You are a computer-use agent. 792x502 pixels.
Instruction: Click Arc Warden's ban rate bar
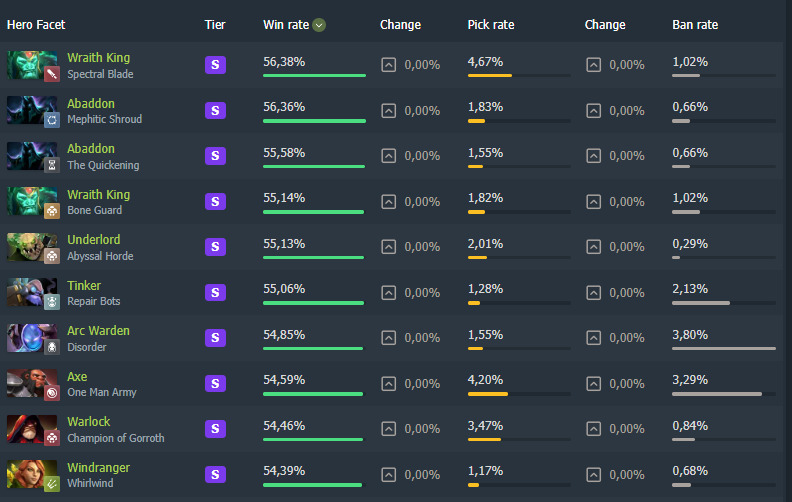(724, 348)
